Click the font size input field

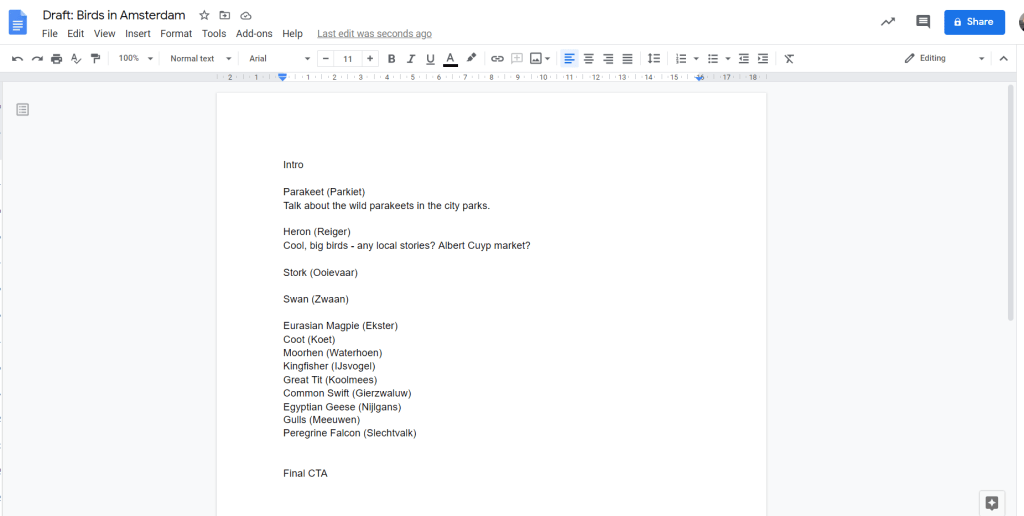(x=347, y=59)
